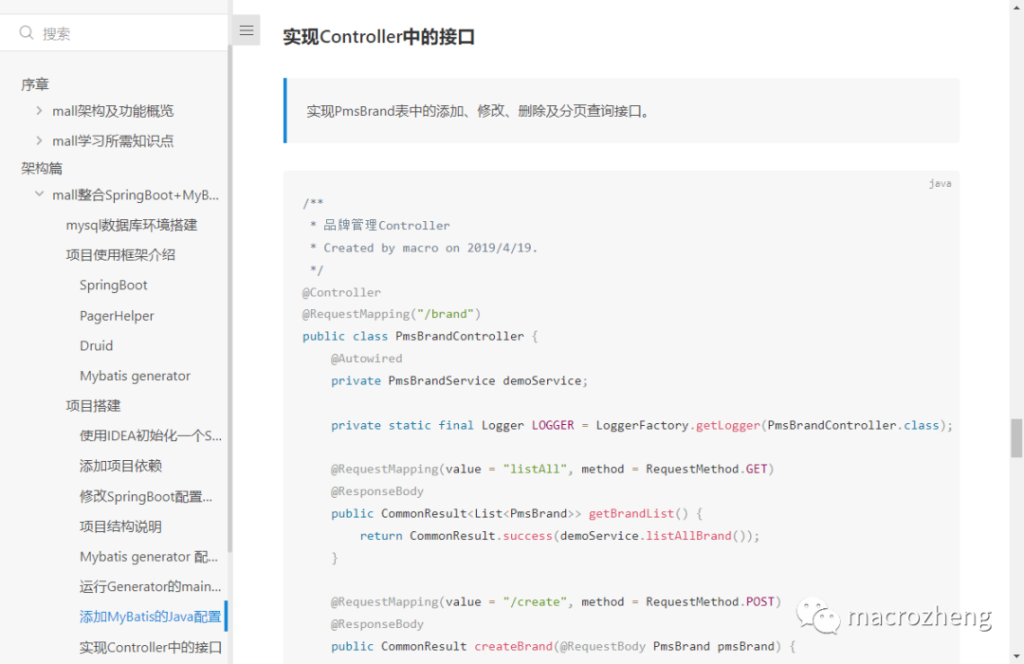1024x664 pixels.
Task: Select Mybatis generator sidebar item
Action: pyautogui.click(x=135, y=376)
